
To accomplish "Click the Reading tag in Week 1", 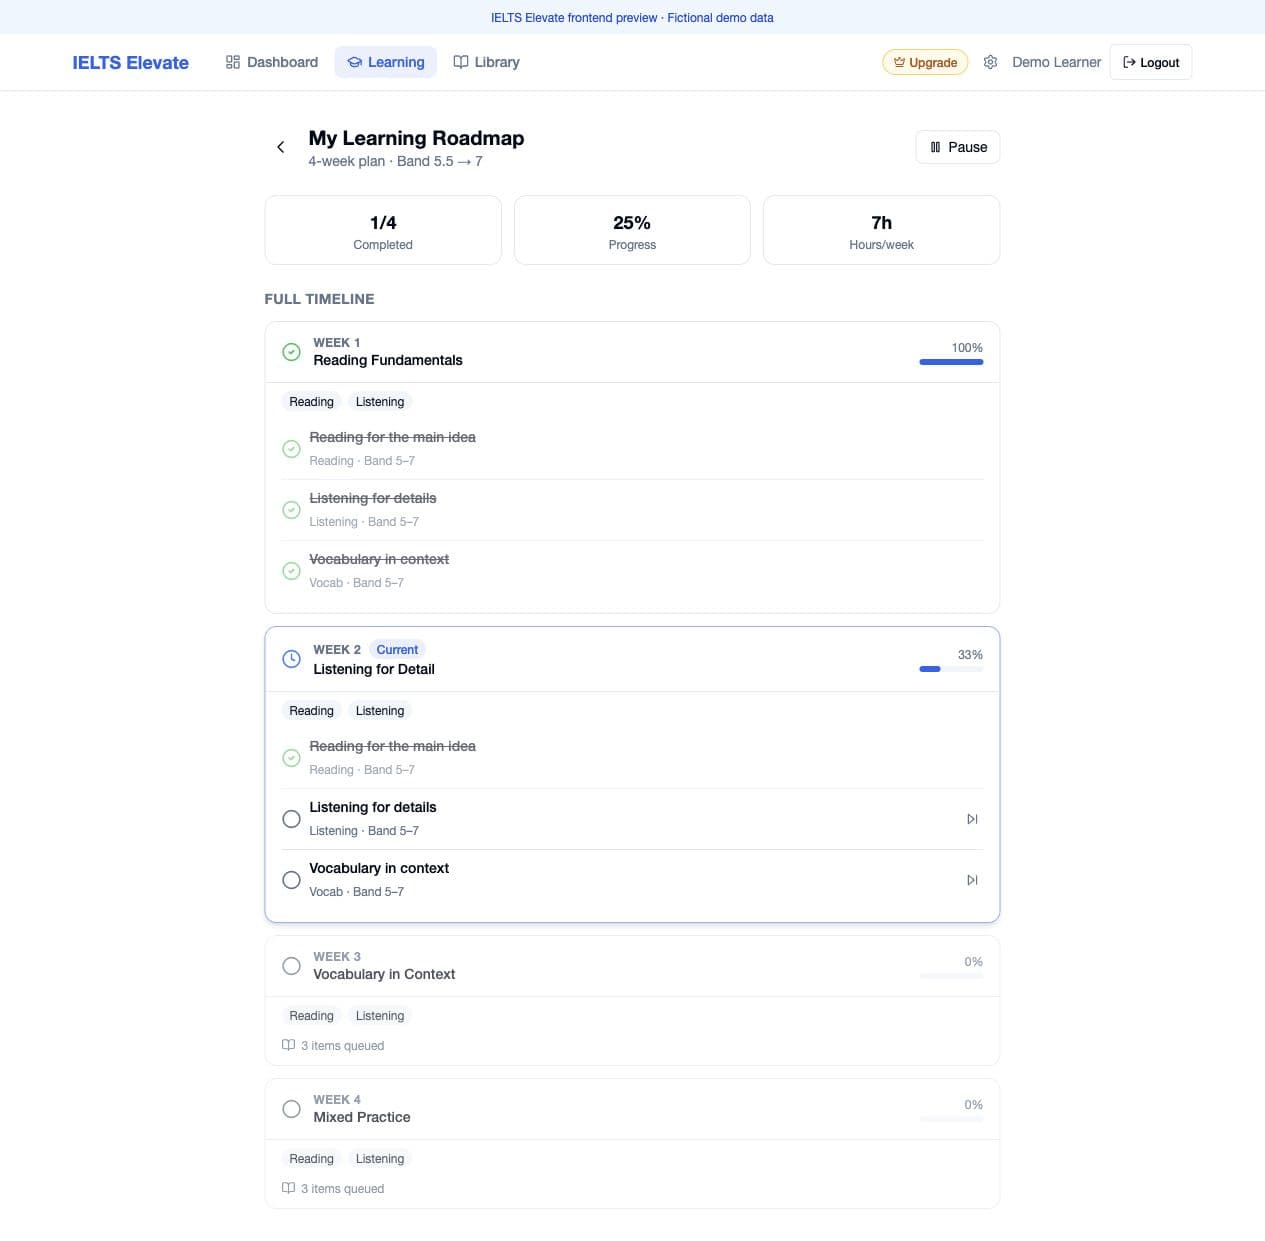I will coord(311,402).
